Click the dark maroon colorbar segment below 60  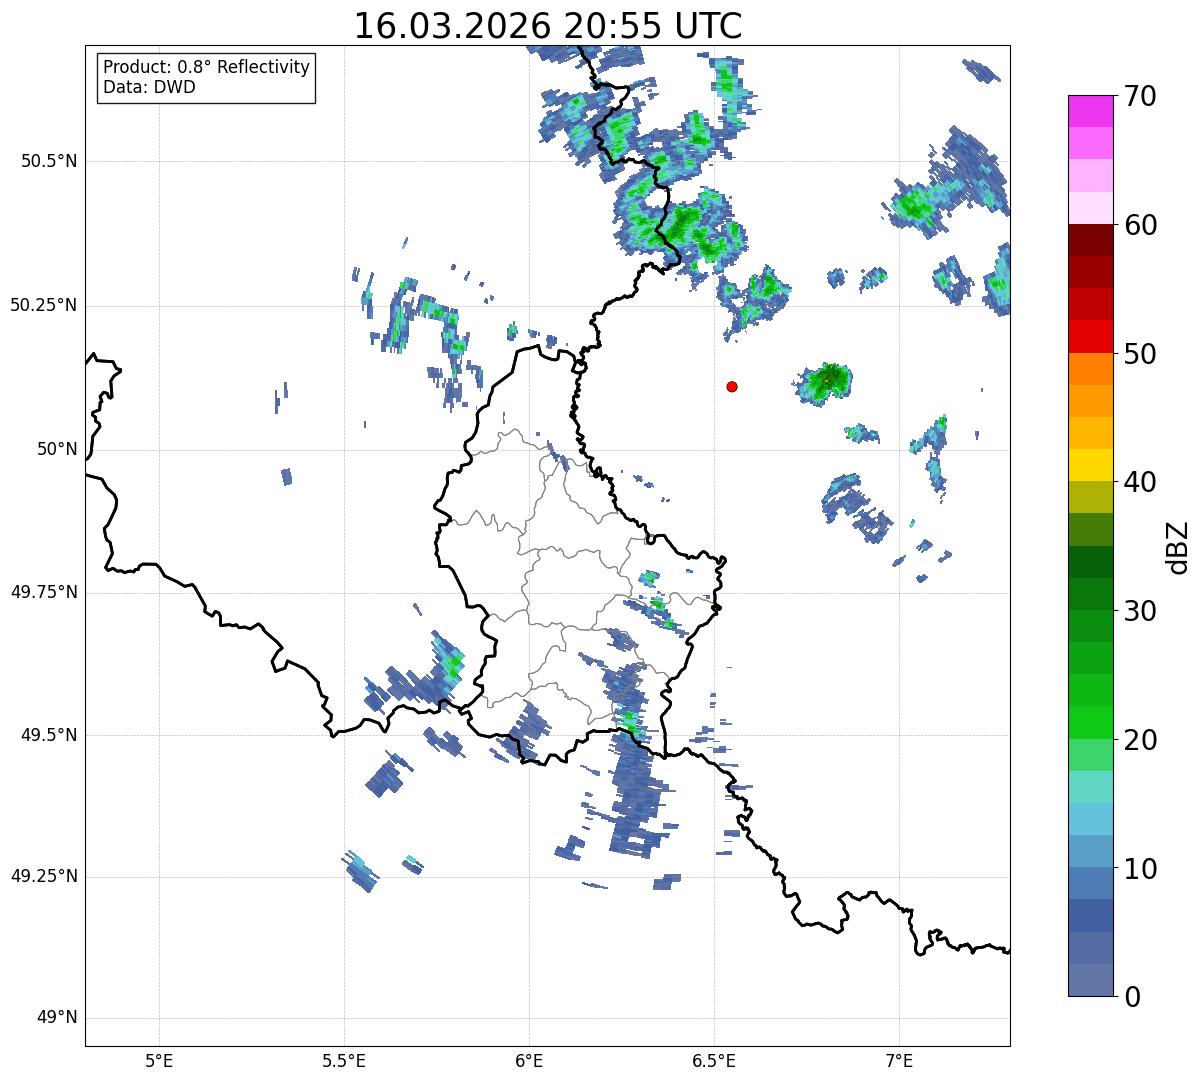(1091, 240)
